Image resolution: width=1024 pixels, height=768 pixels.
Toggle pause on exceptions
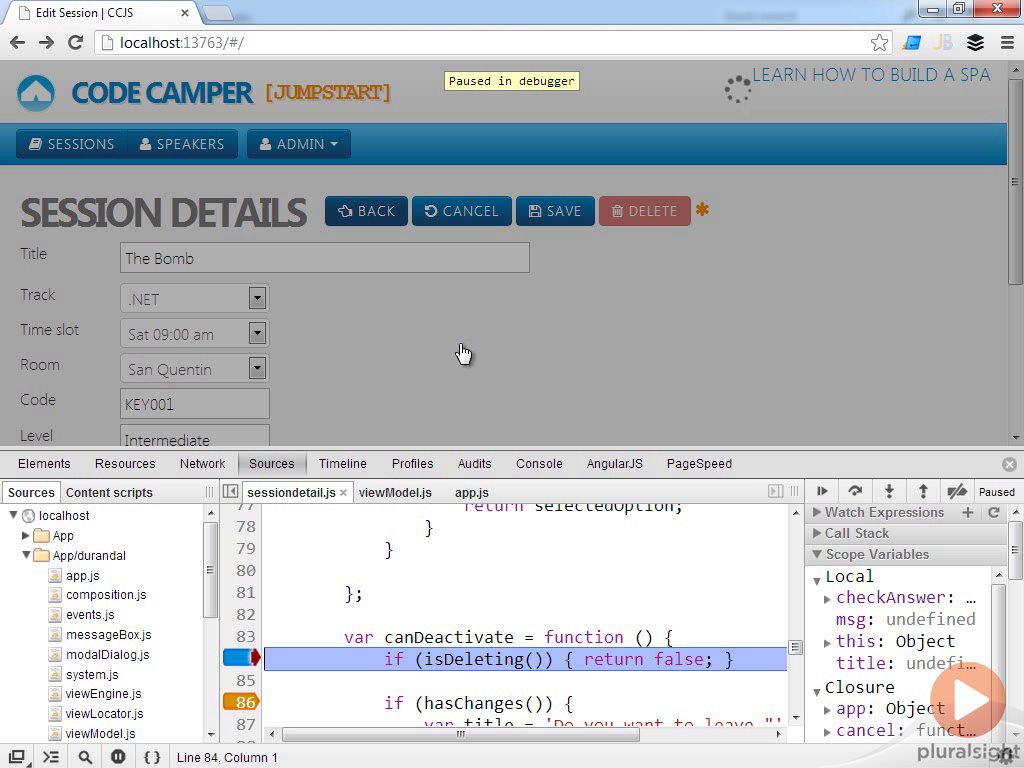(118, 757)
